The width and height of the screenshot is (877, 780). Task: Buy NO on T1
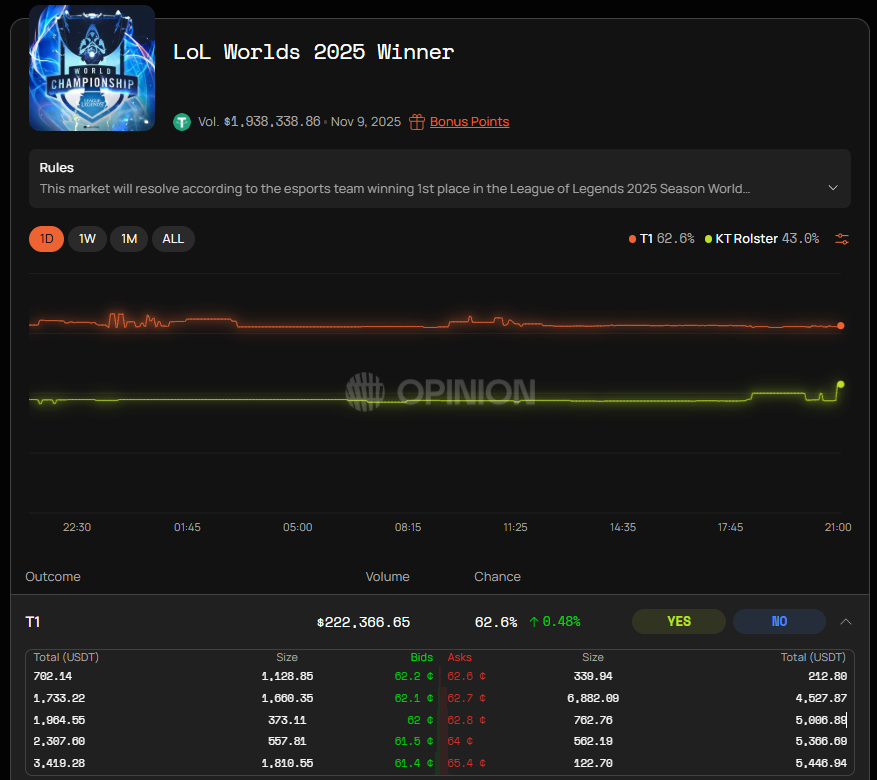click(779, 621)
